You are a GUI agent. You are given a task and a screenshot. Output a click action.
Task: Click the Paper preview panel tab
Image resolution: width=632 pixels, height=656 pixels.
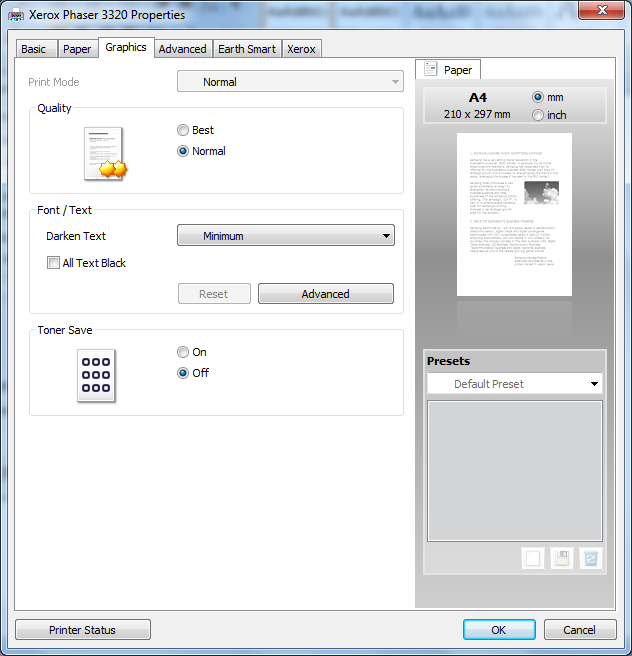tap(448, 69)
